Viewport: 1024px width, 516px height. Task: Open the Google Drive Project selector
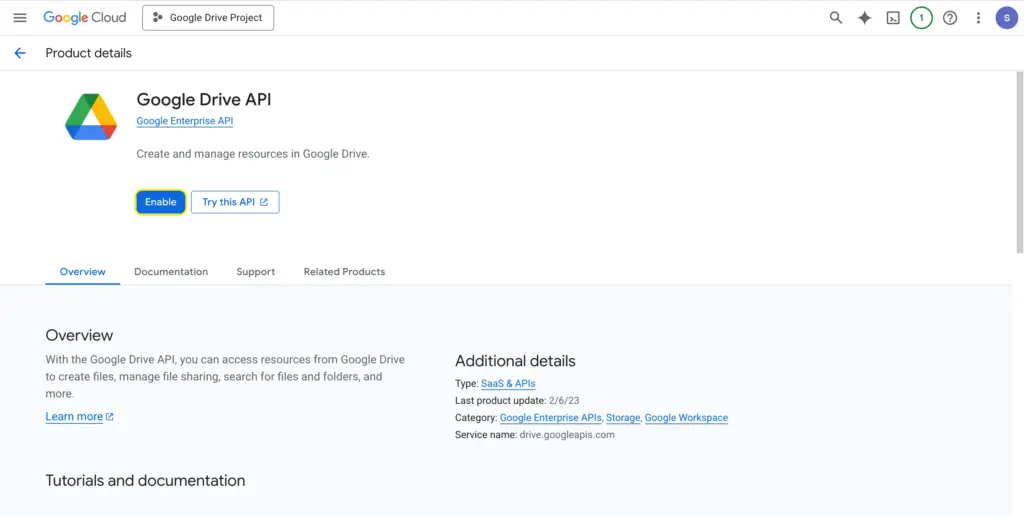click(208, 18)
